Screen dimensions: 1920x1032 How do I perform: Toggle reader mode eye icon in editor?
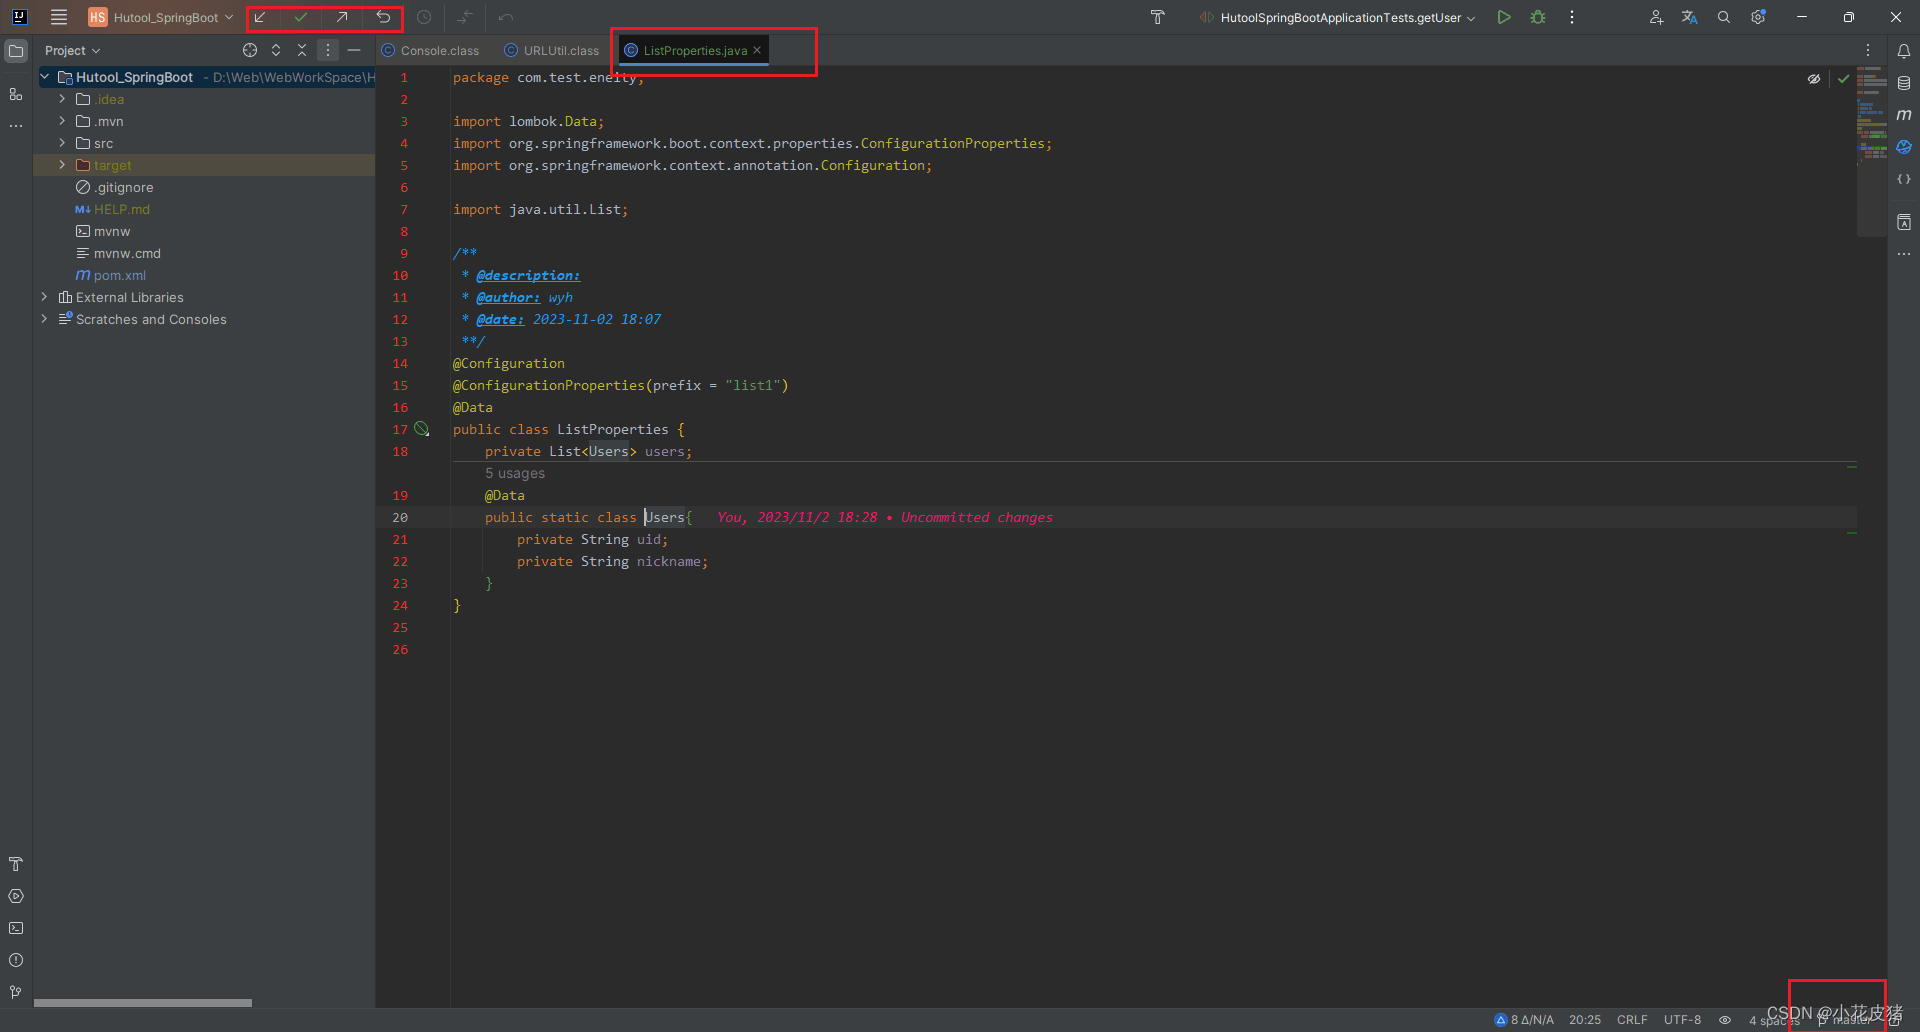pyautogui.click(x=1814, y=79)
